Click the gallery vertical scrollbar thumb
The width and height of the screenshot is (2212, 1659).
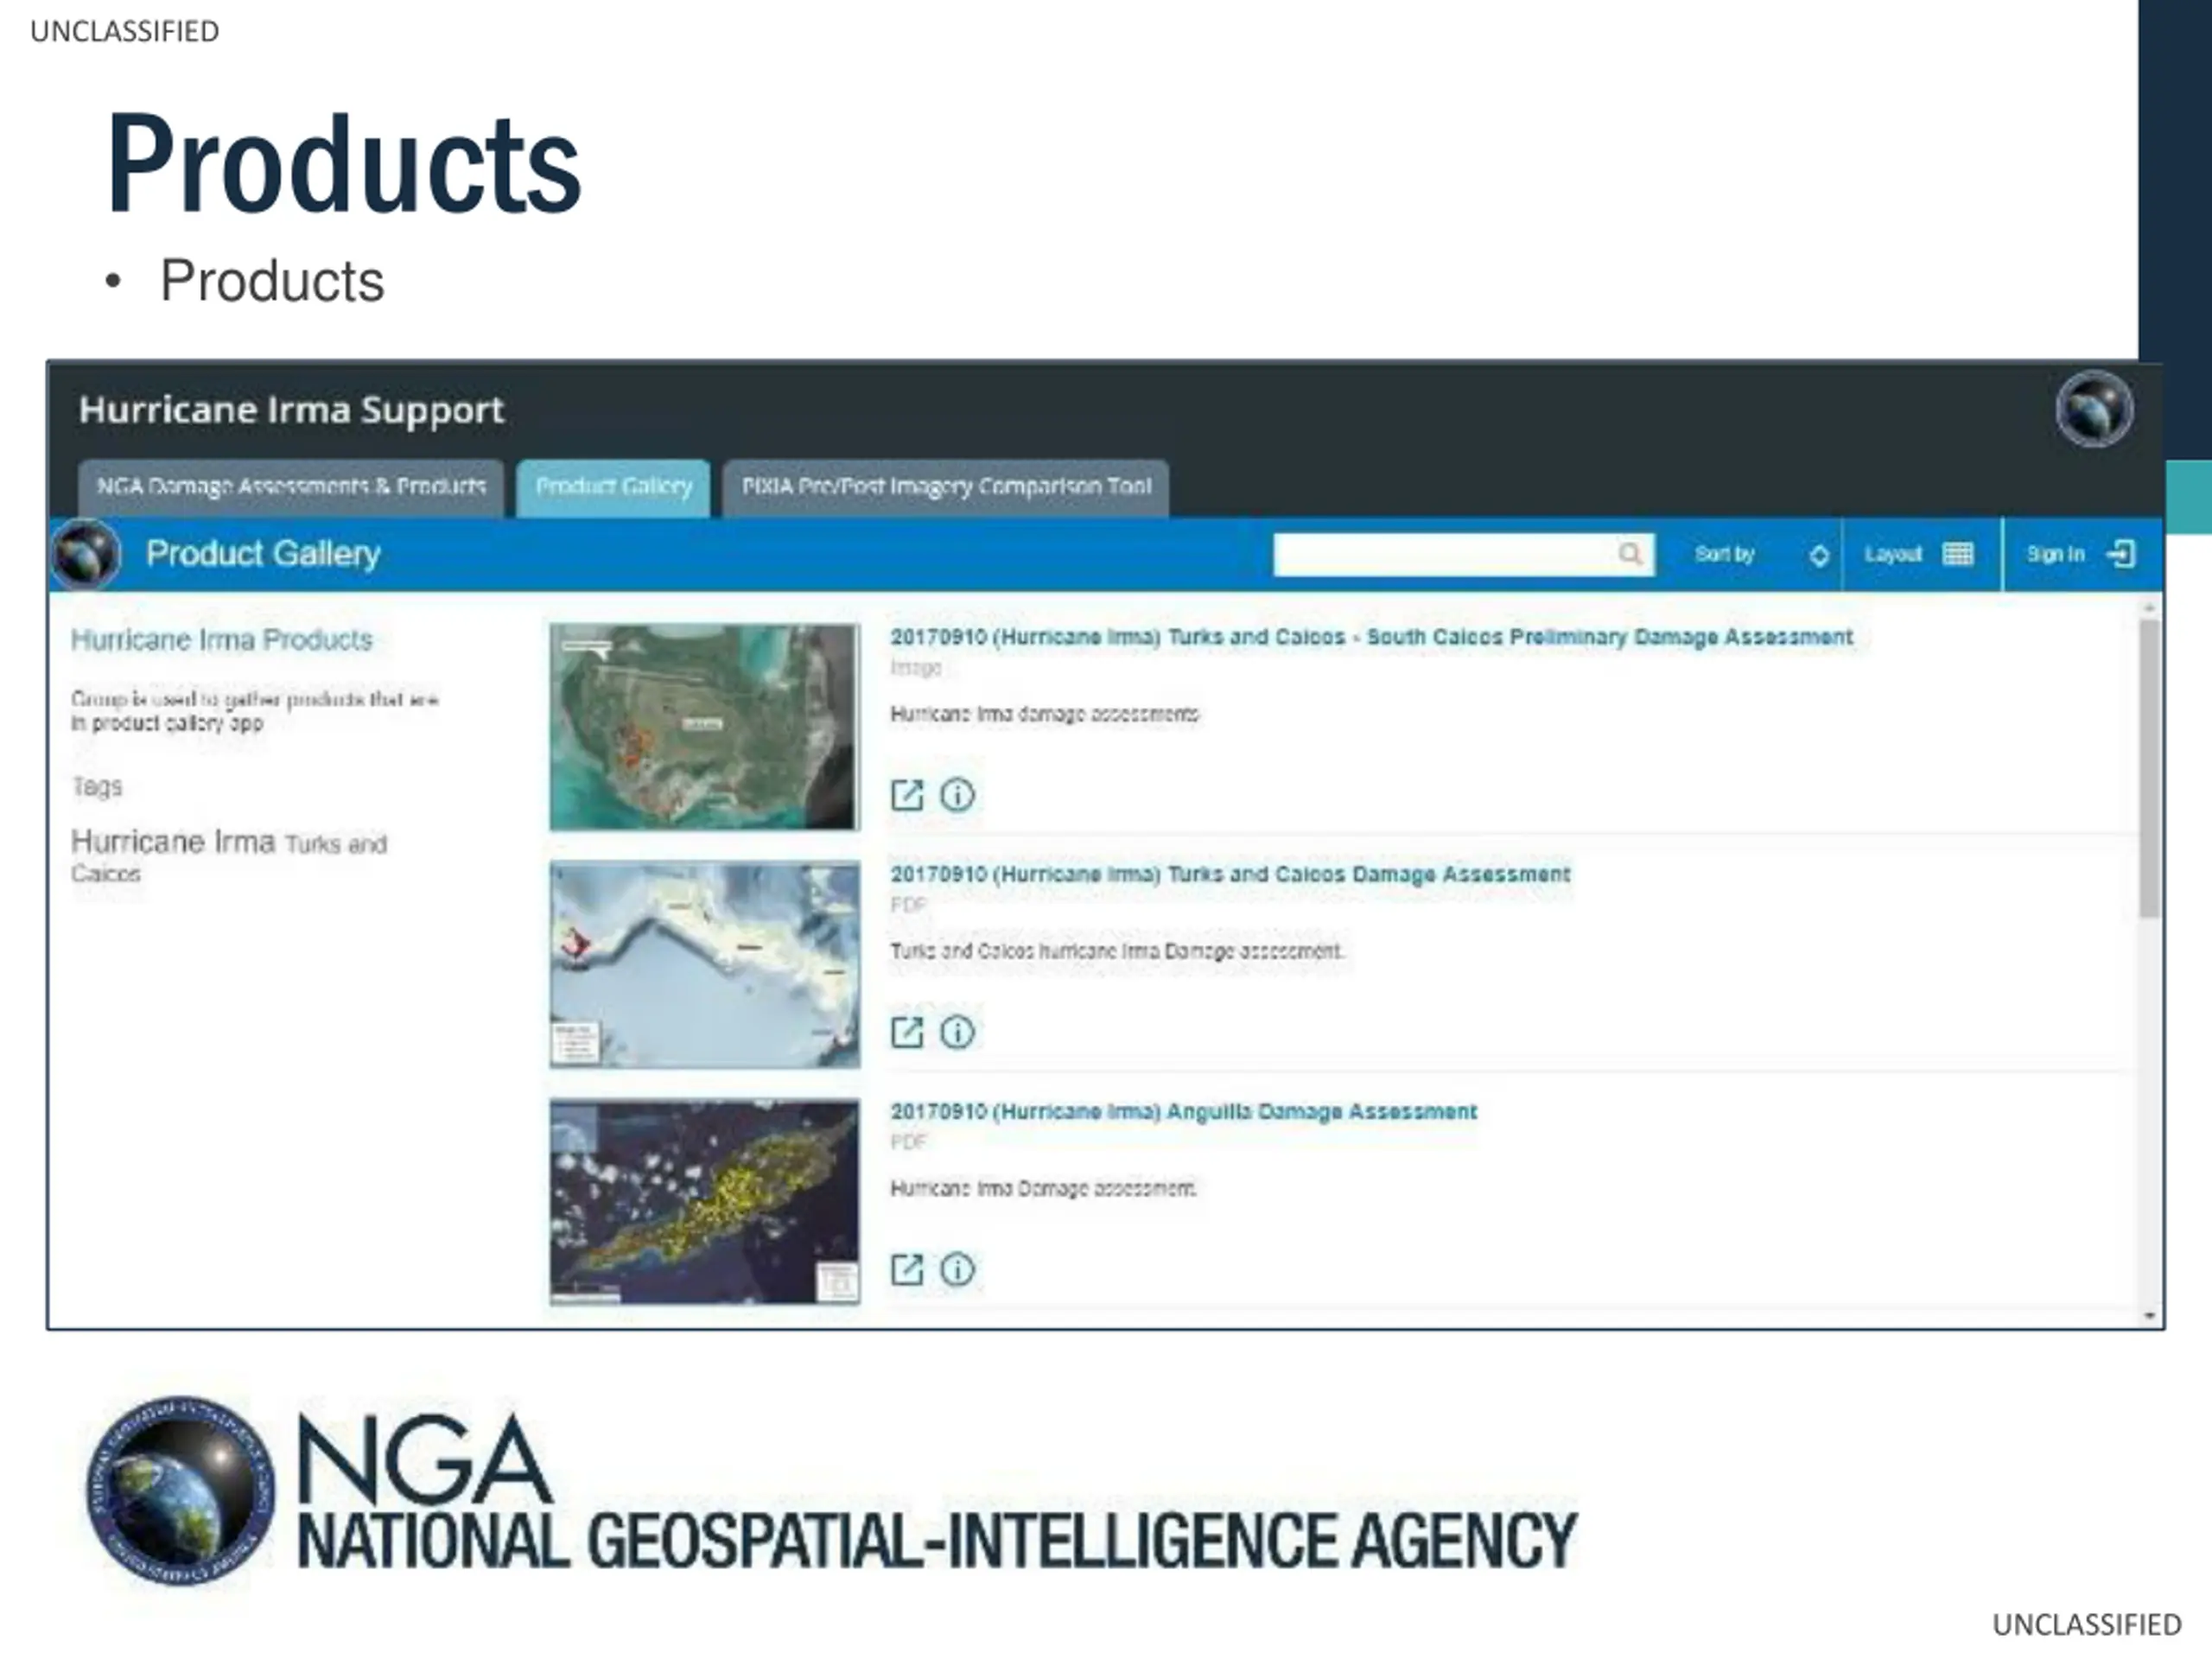[x=2149, y=768]
